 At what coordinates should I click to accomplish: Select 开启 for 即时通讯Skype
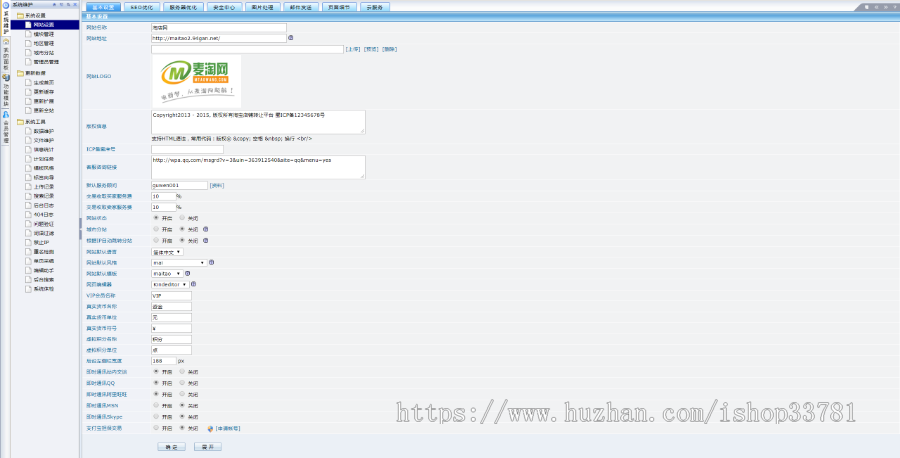coord(156,417)
